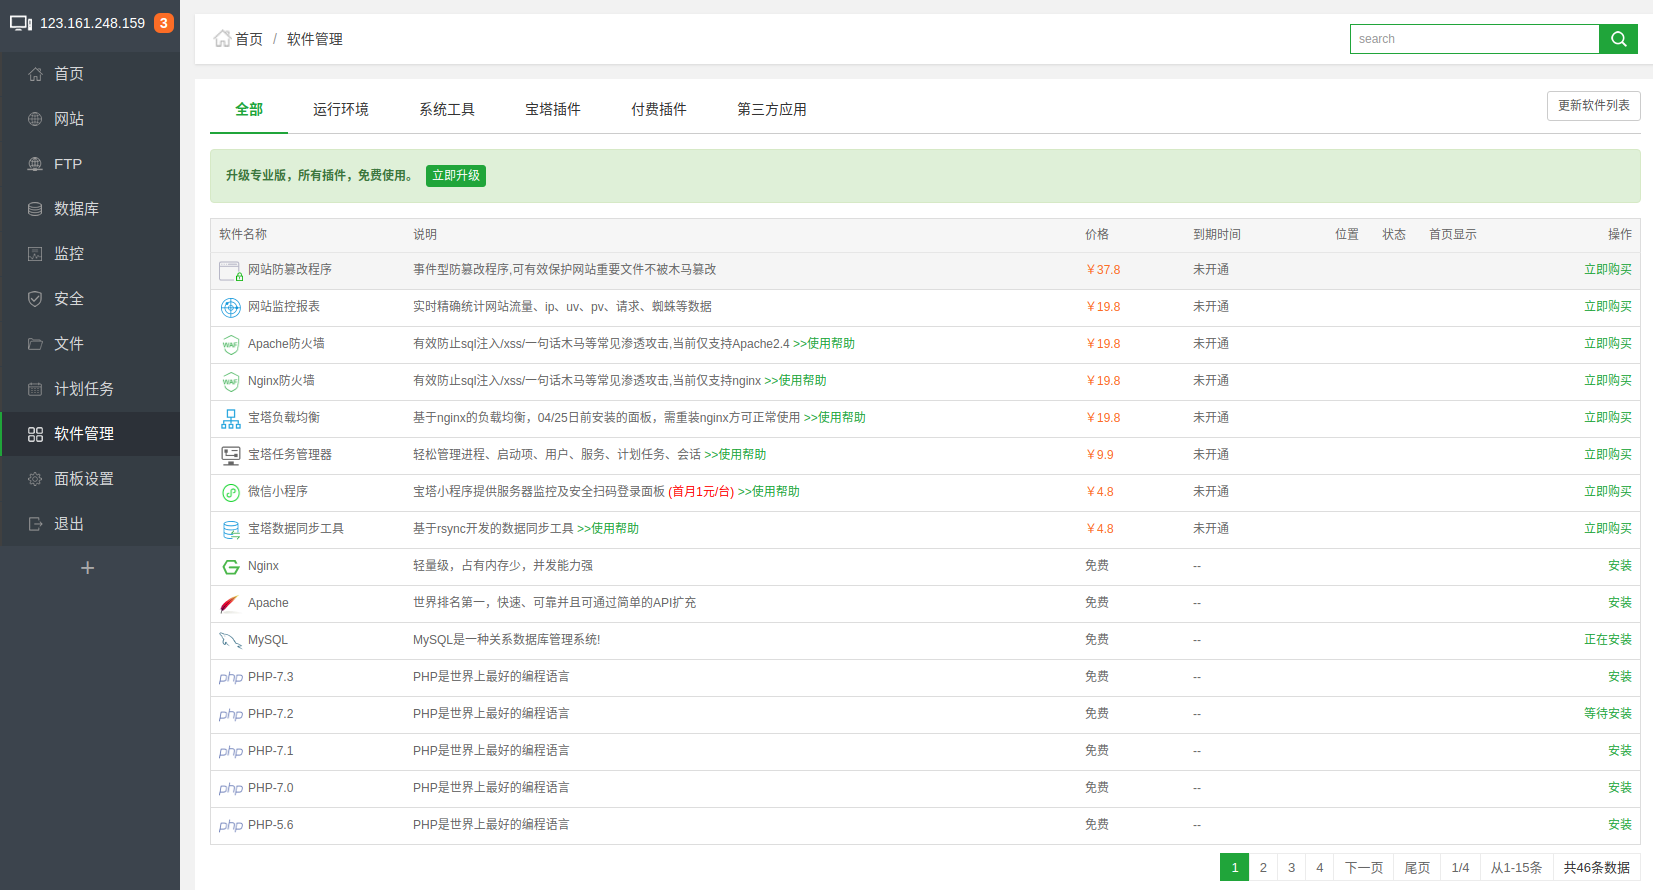Click the Nginx green G icon
Viewport: 1653px width, 890px height.
pyautogui.click(x=231, y=567)
